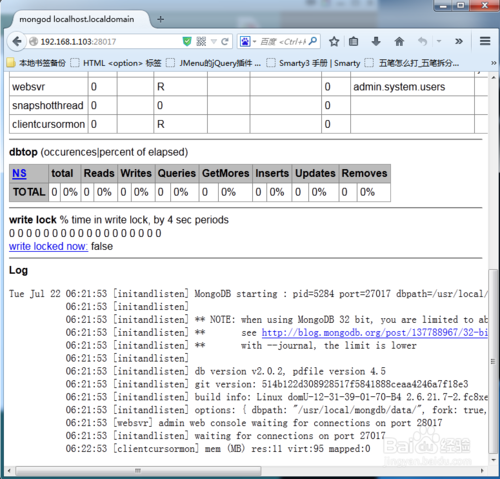Click the NS column header link
The image size is (500, 479).
[19, 173]
